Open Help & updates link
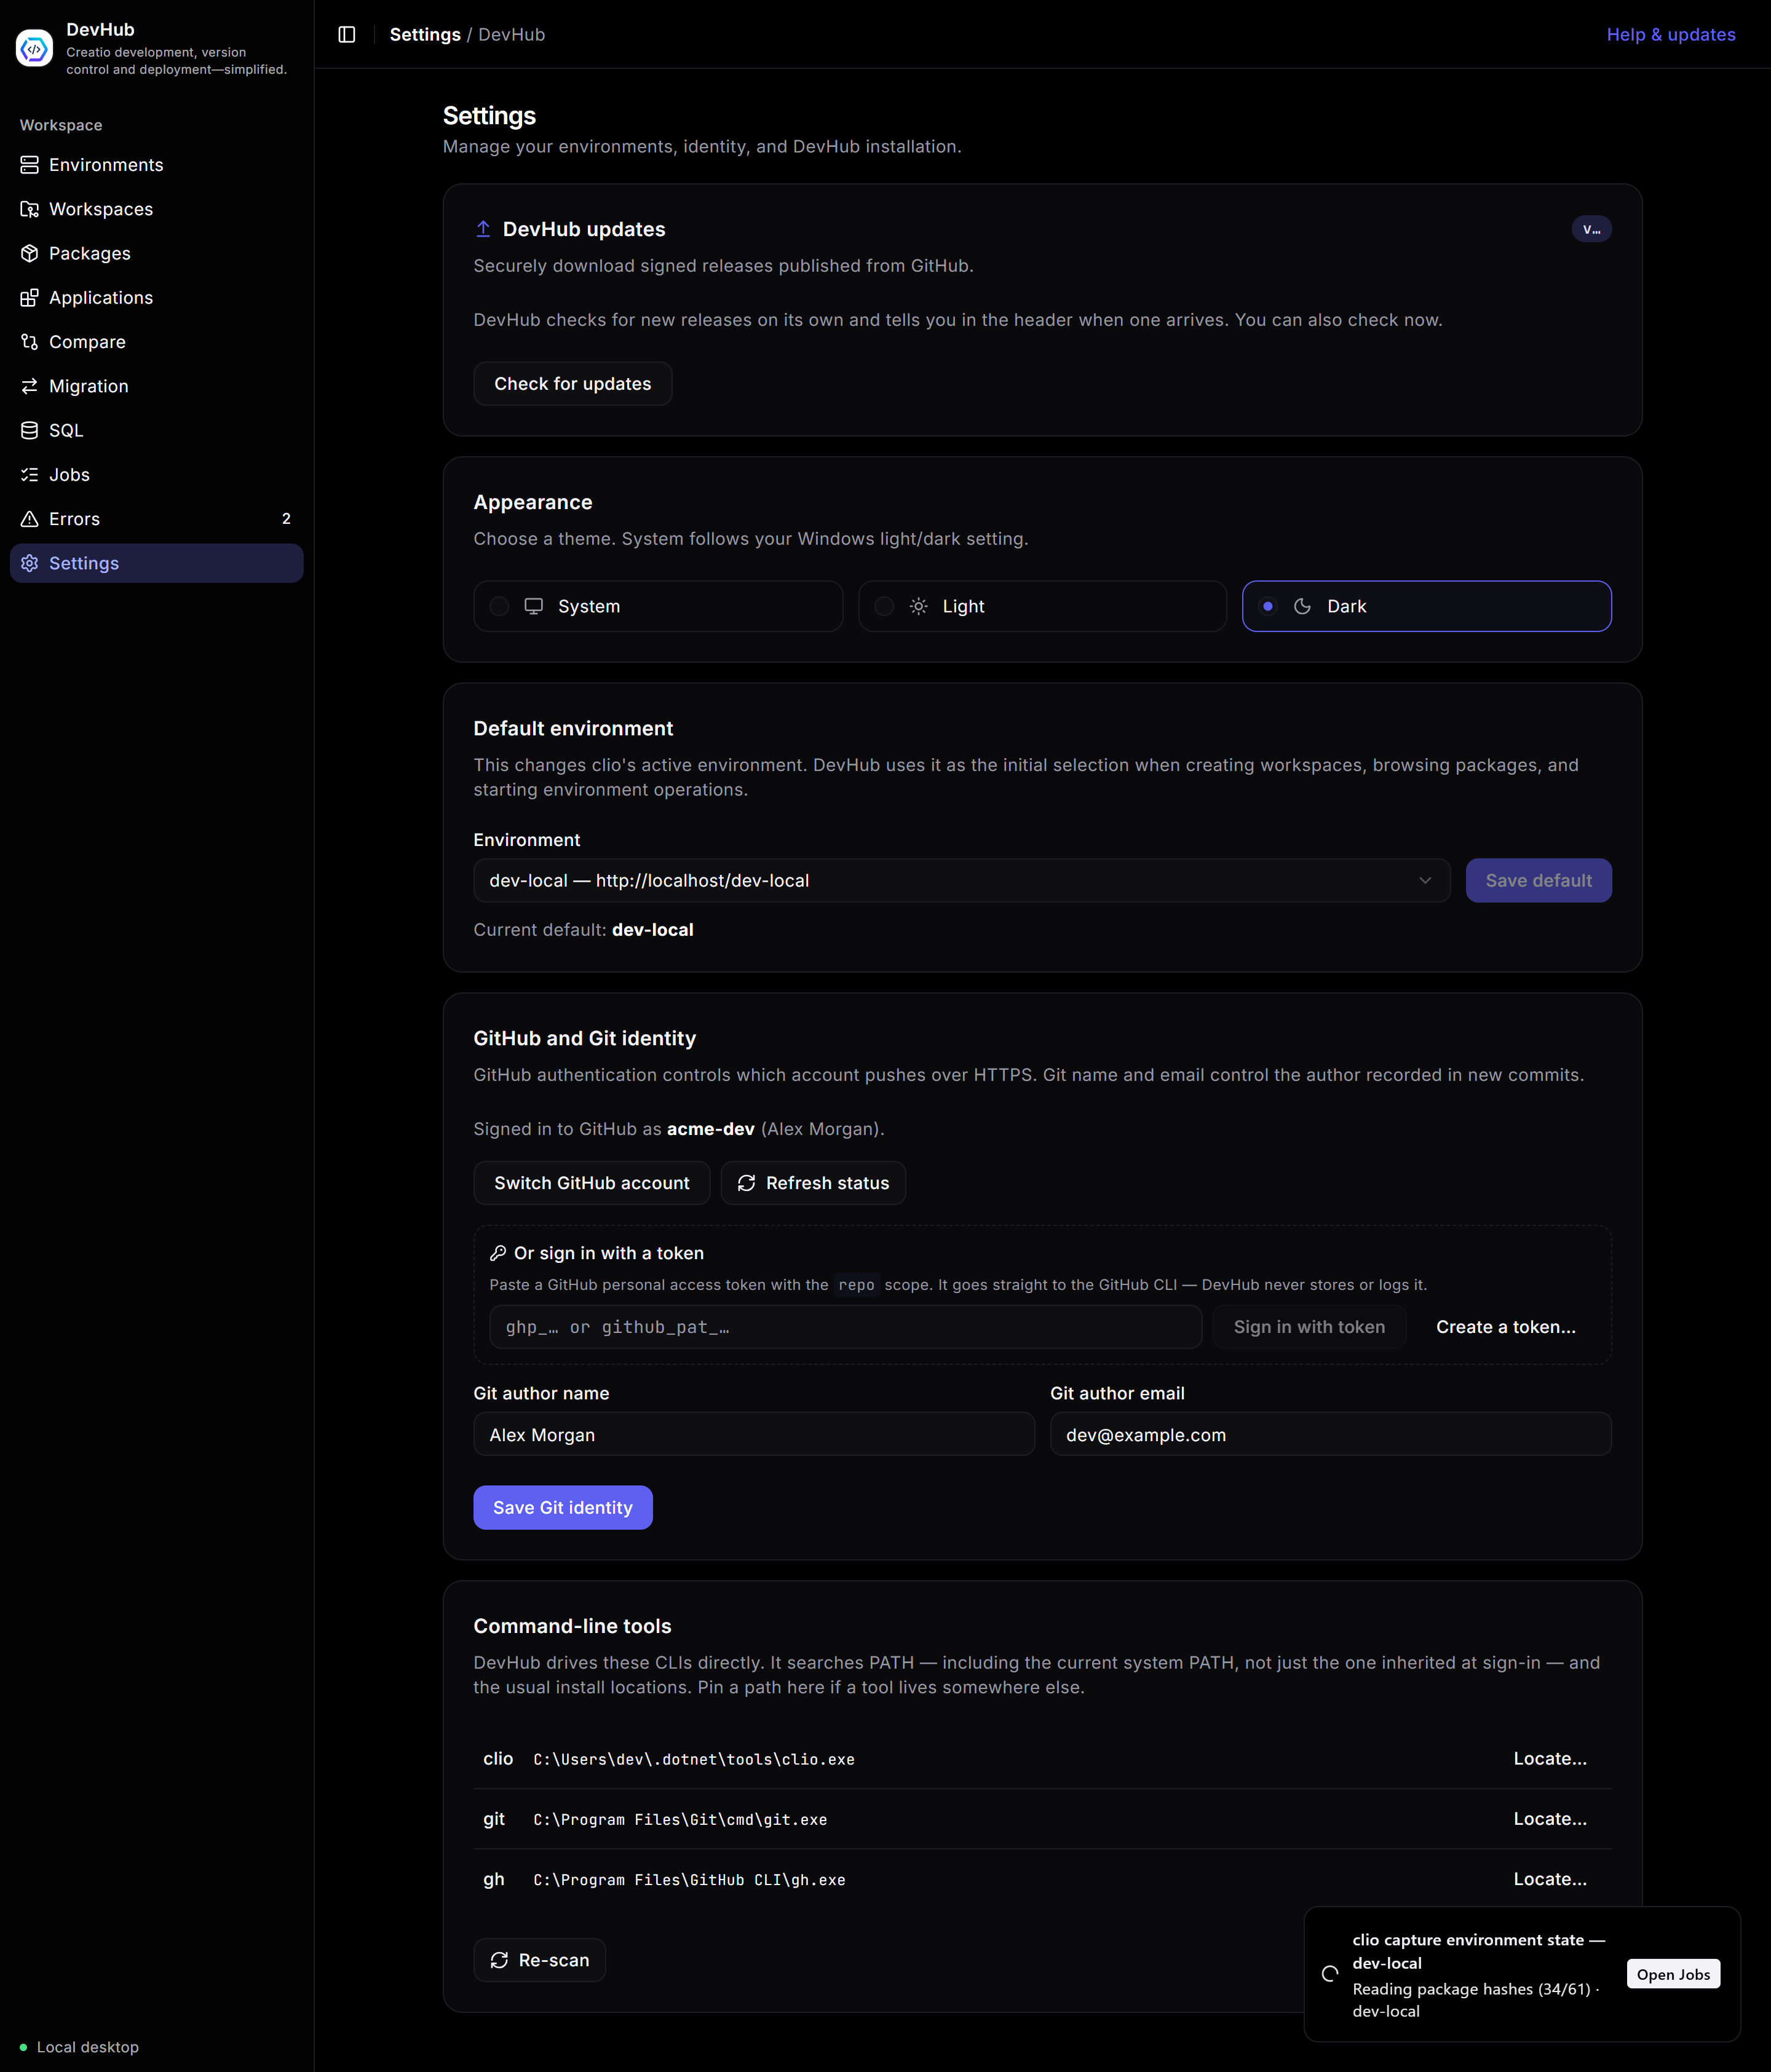This screenshot has width=1771, height=2072. (x=1670, y=34)
